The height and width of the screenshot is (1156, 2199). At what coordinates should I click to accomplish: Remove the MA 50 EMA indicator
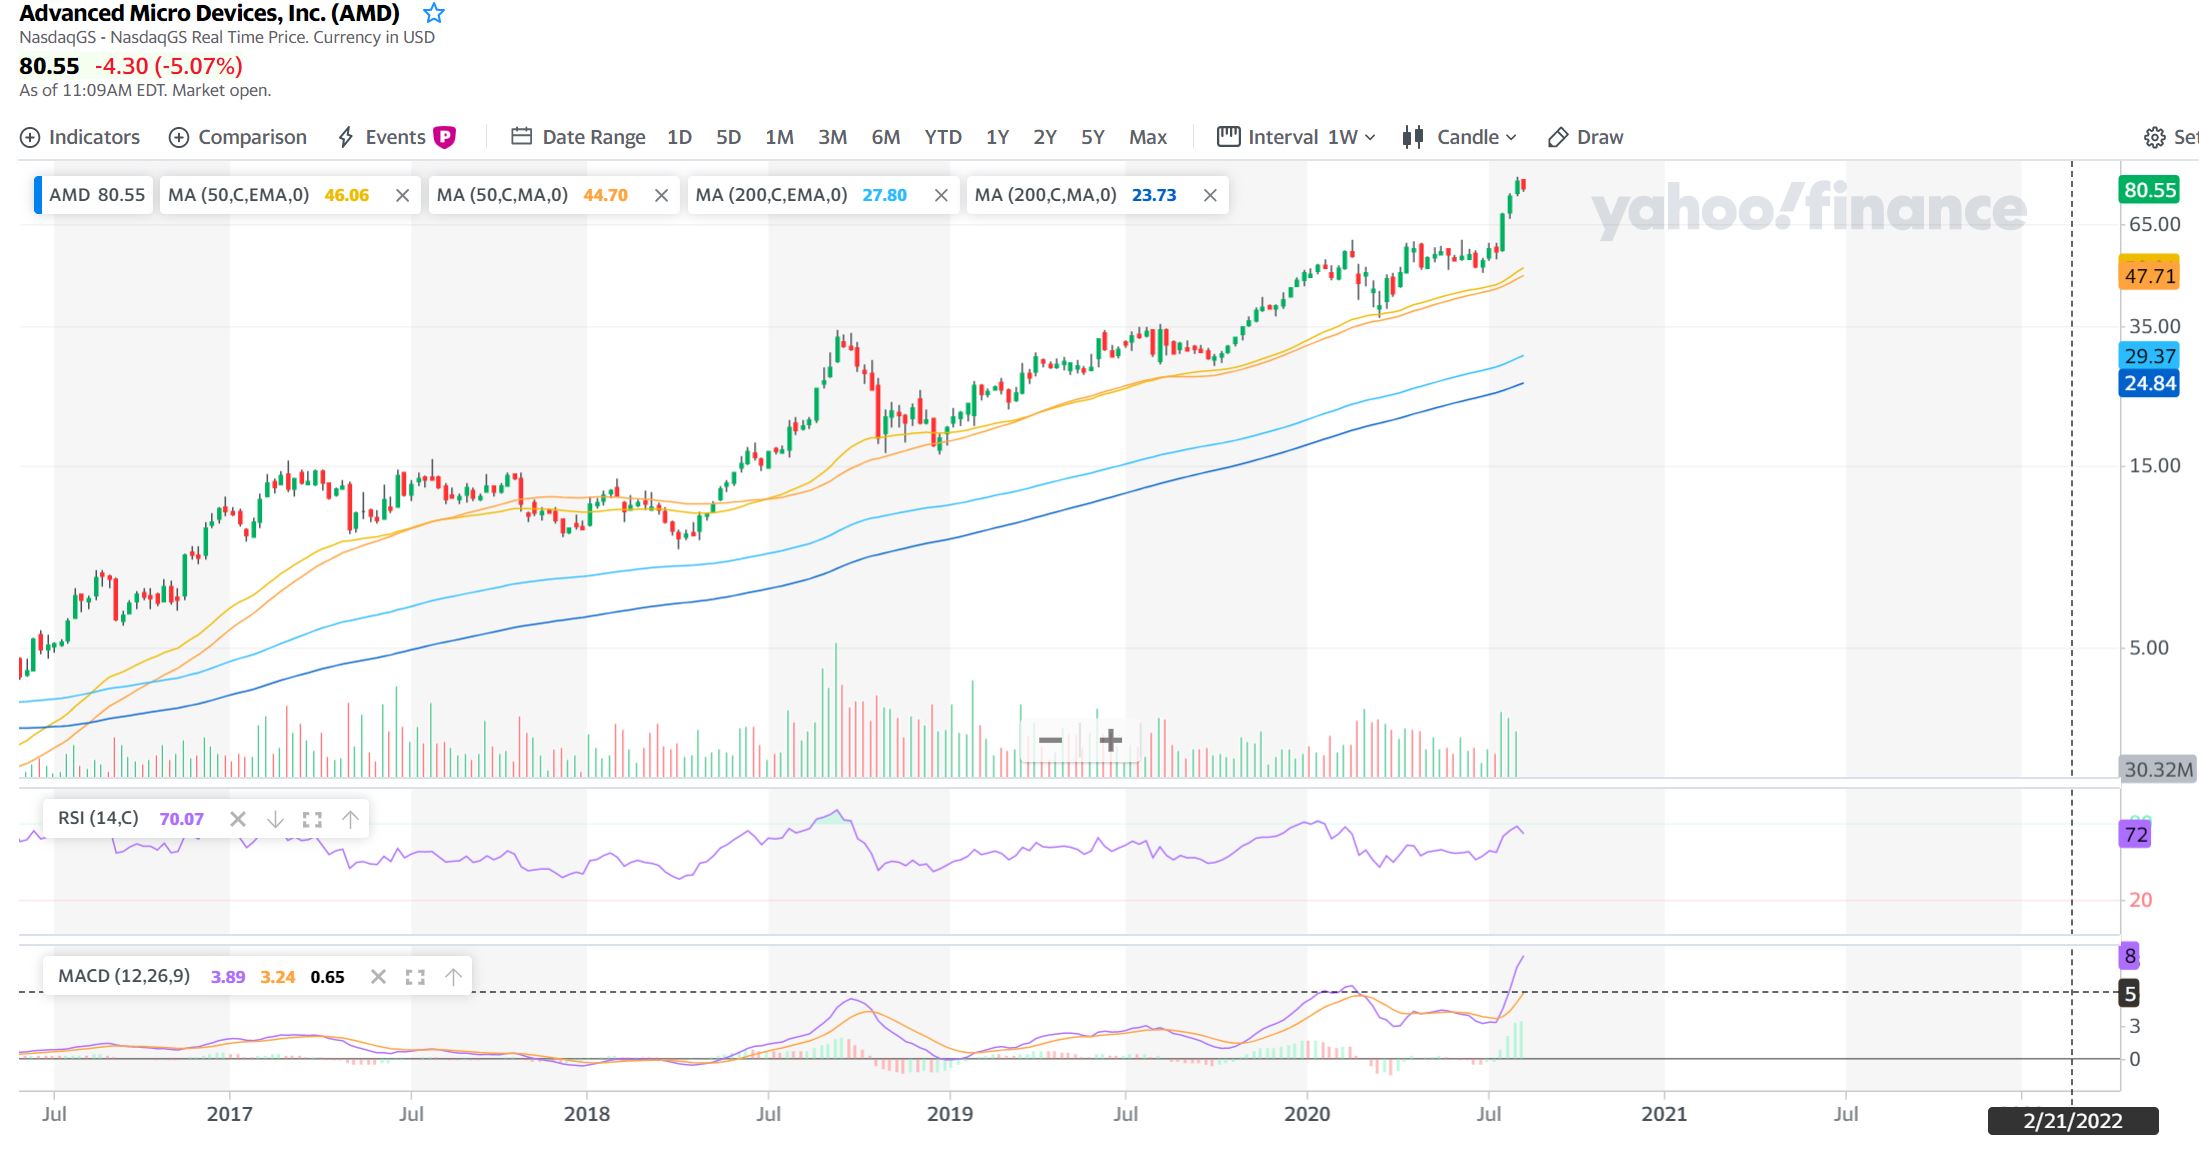pyautogui.click(x=402, y=196)
